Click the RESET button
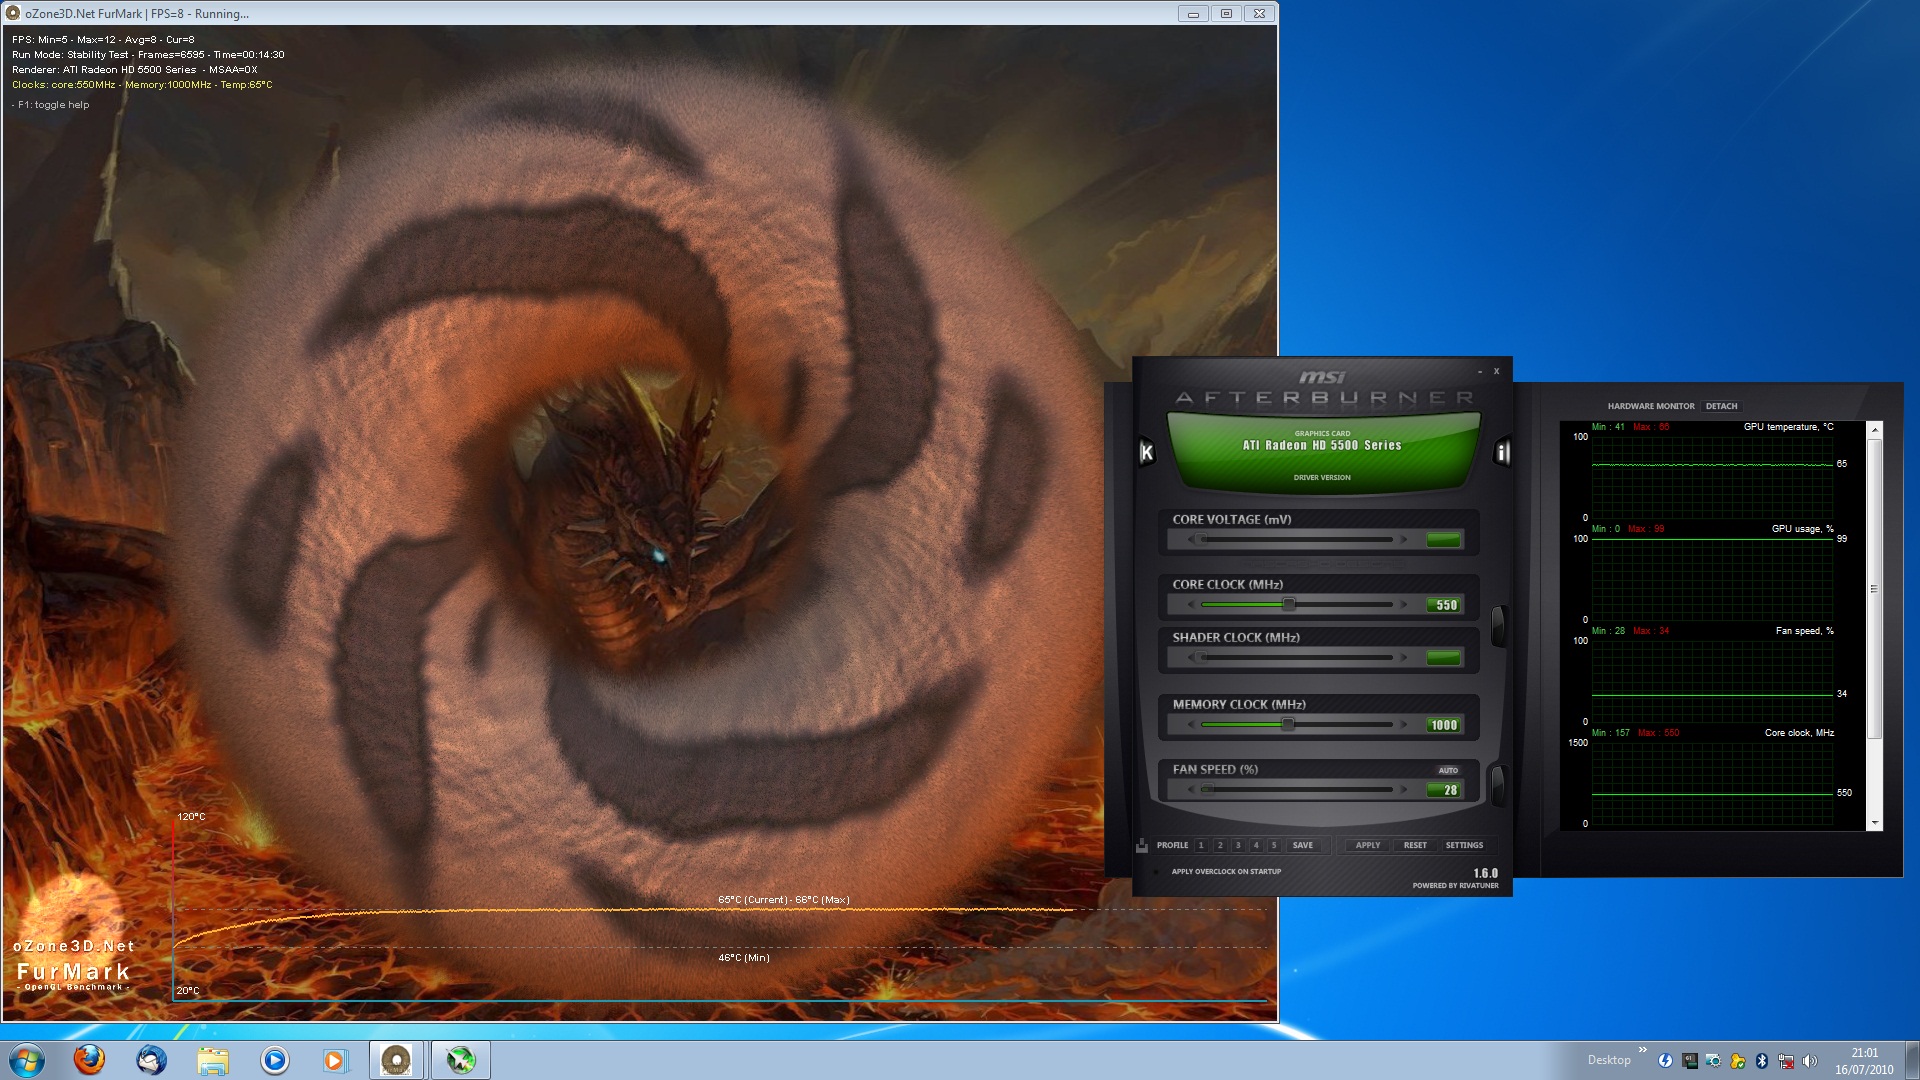Screen dimensions: 1920x1080 1415,845
